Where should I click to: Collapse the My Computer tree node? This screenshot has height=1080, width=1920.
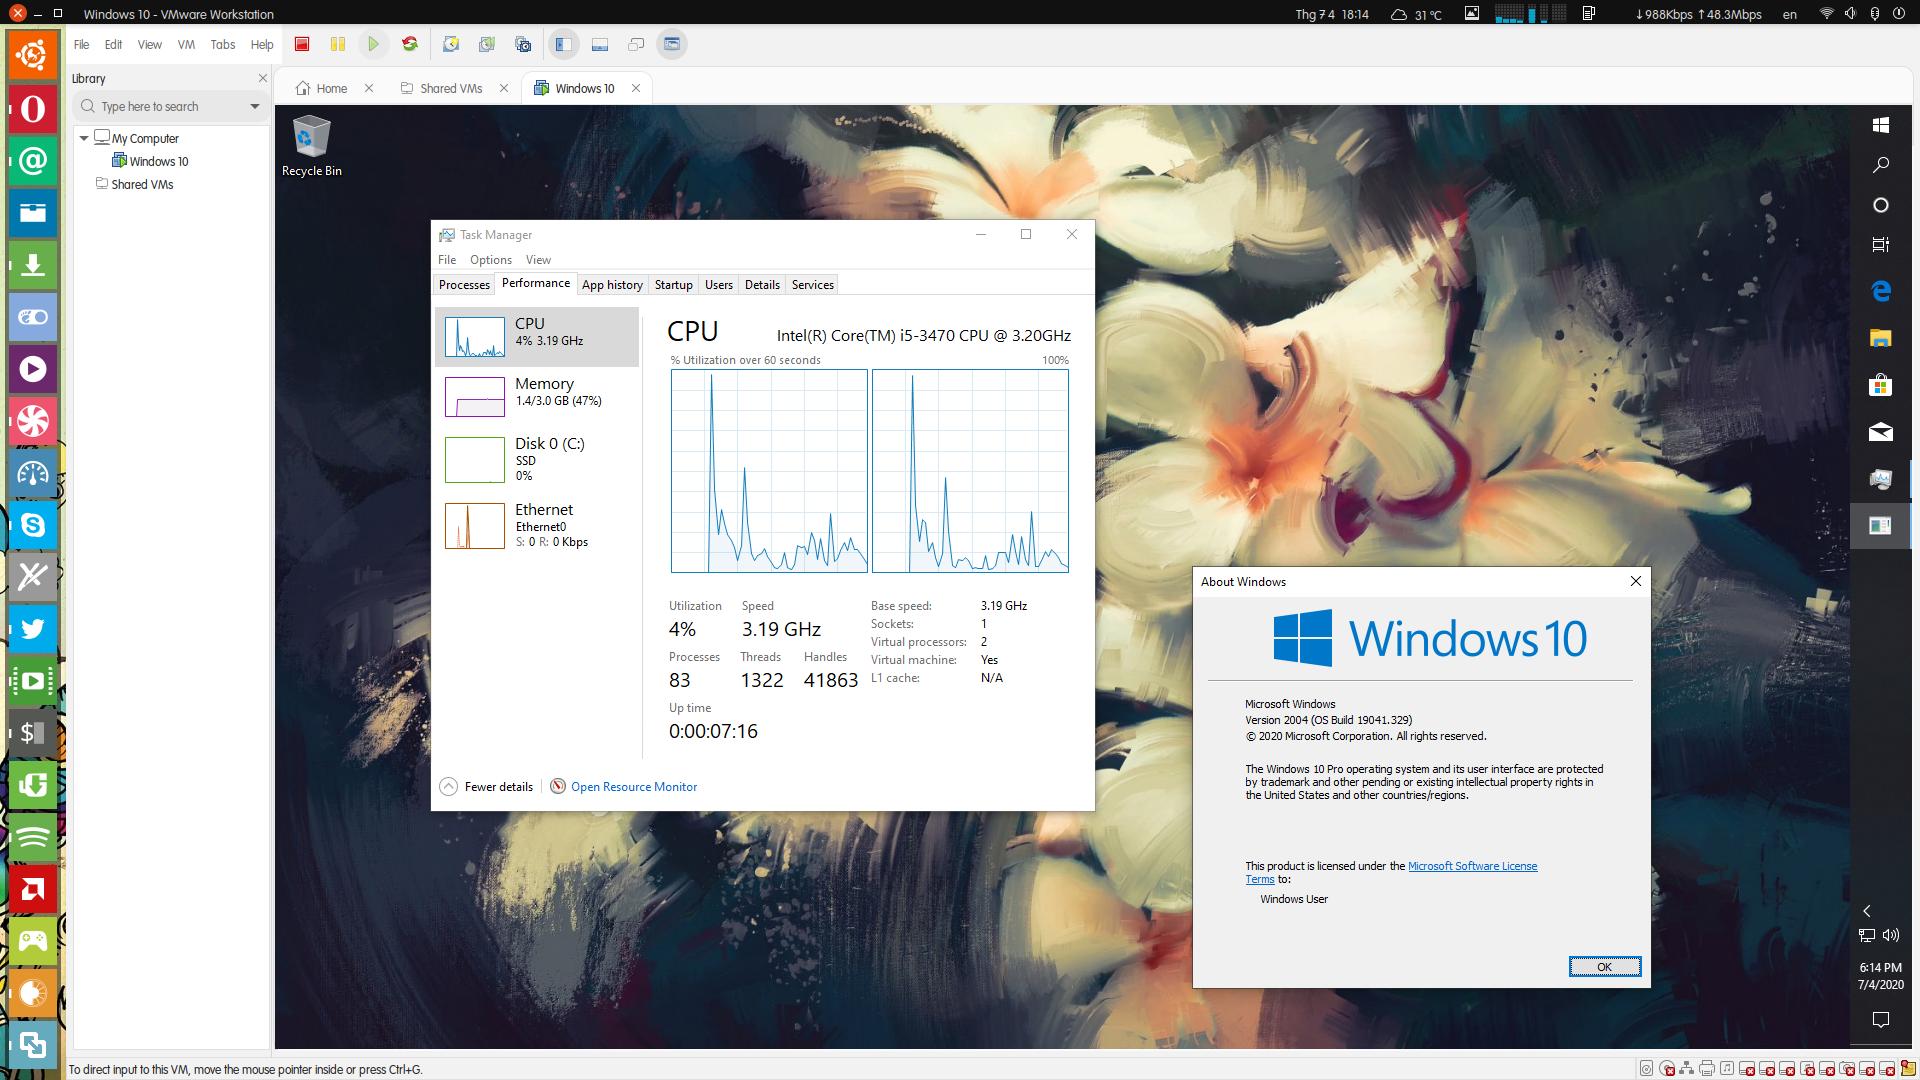pos(84,138)
